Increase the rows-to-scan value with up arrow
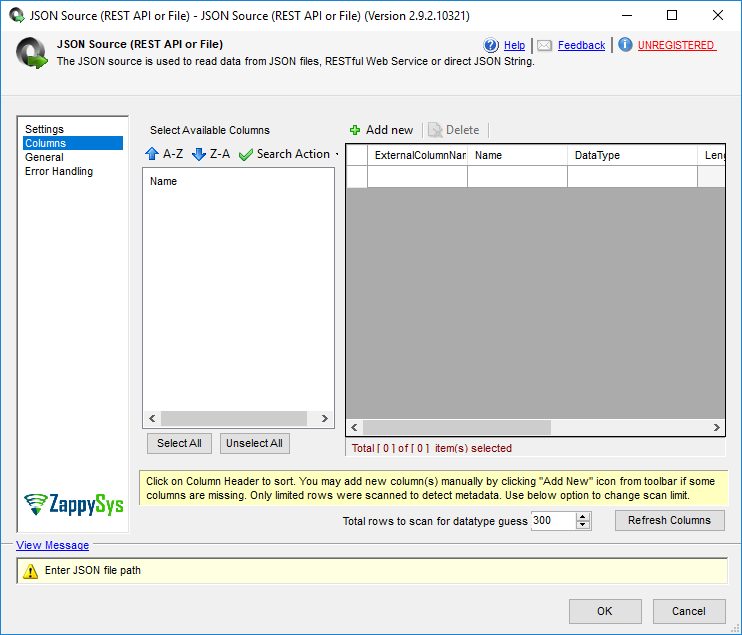This screenshot has height=635, width=742. (583, 517)
